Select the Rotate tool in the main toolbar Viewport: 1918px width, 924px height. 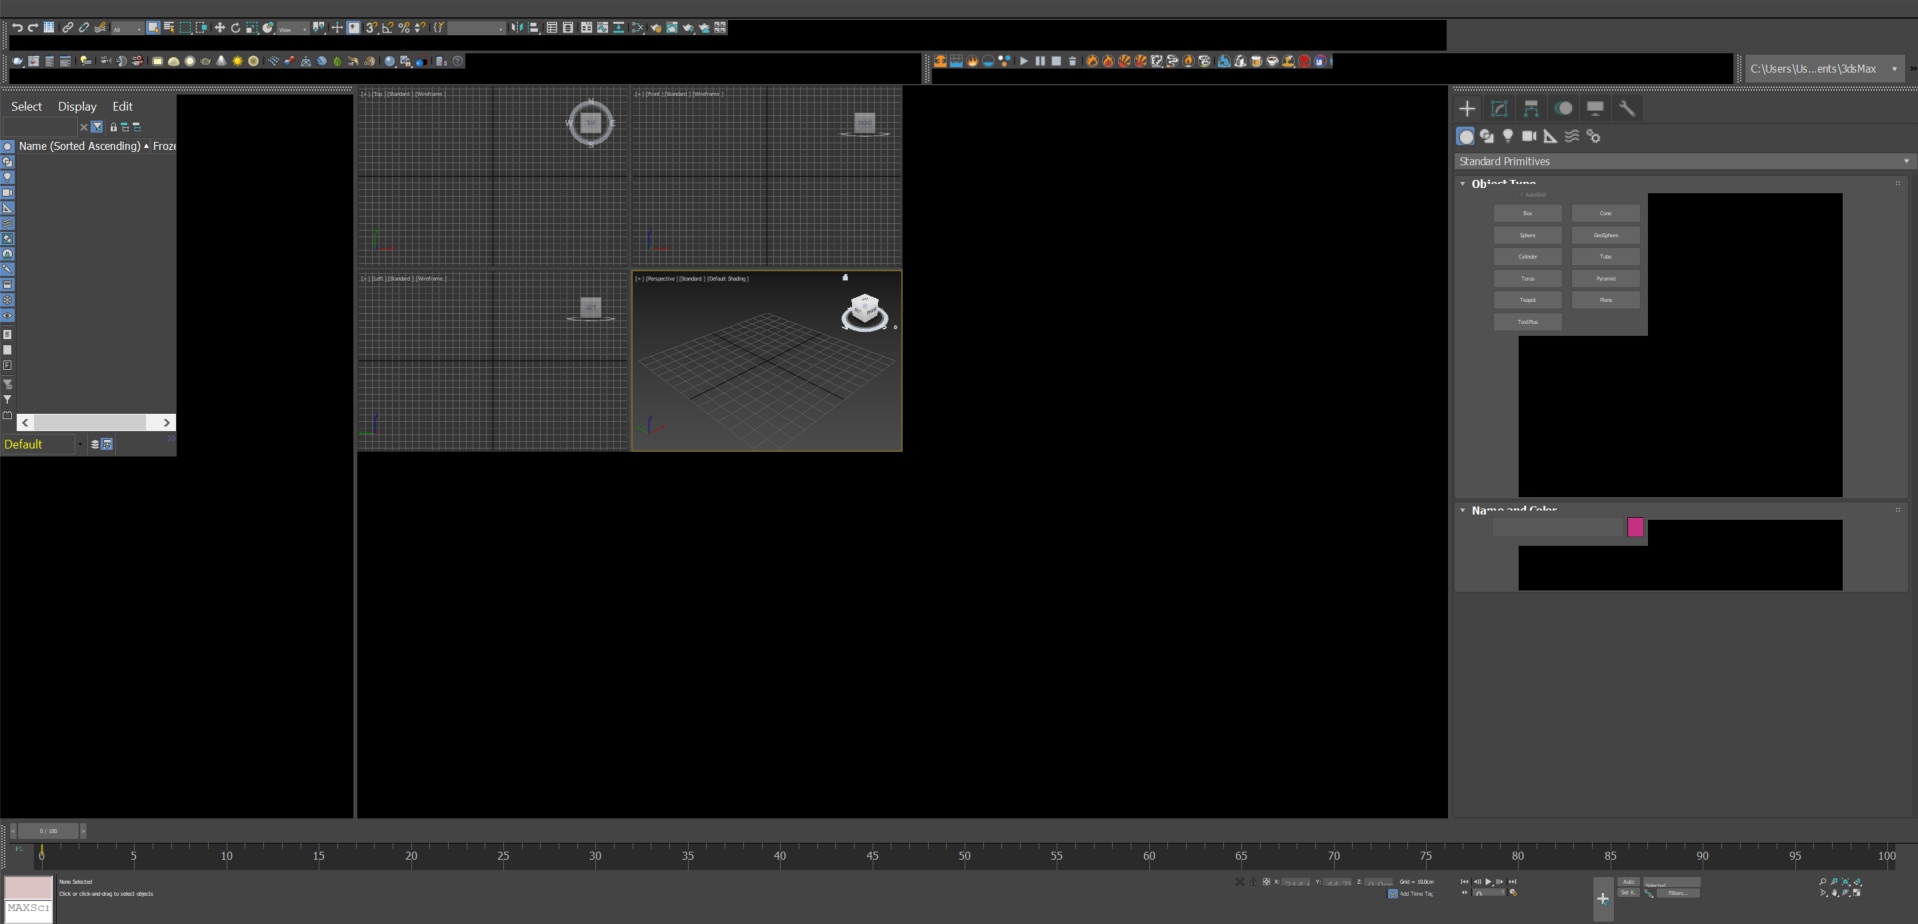click(x=235, y=28)
